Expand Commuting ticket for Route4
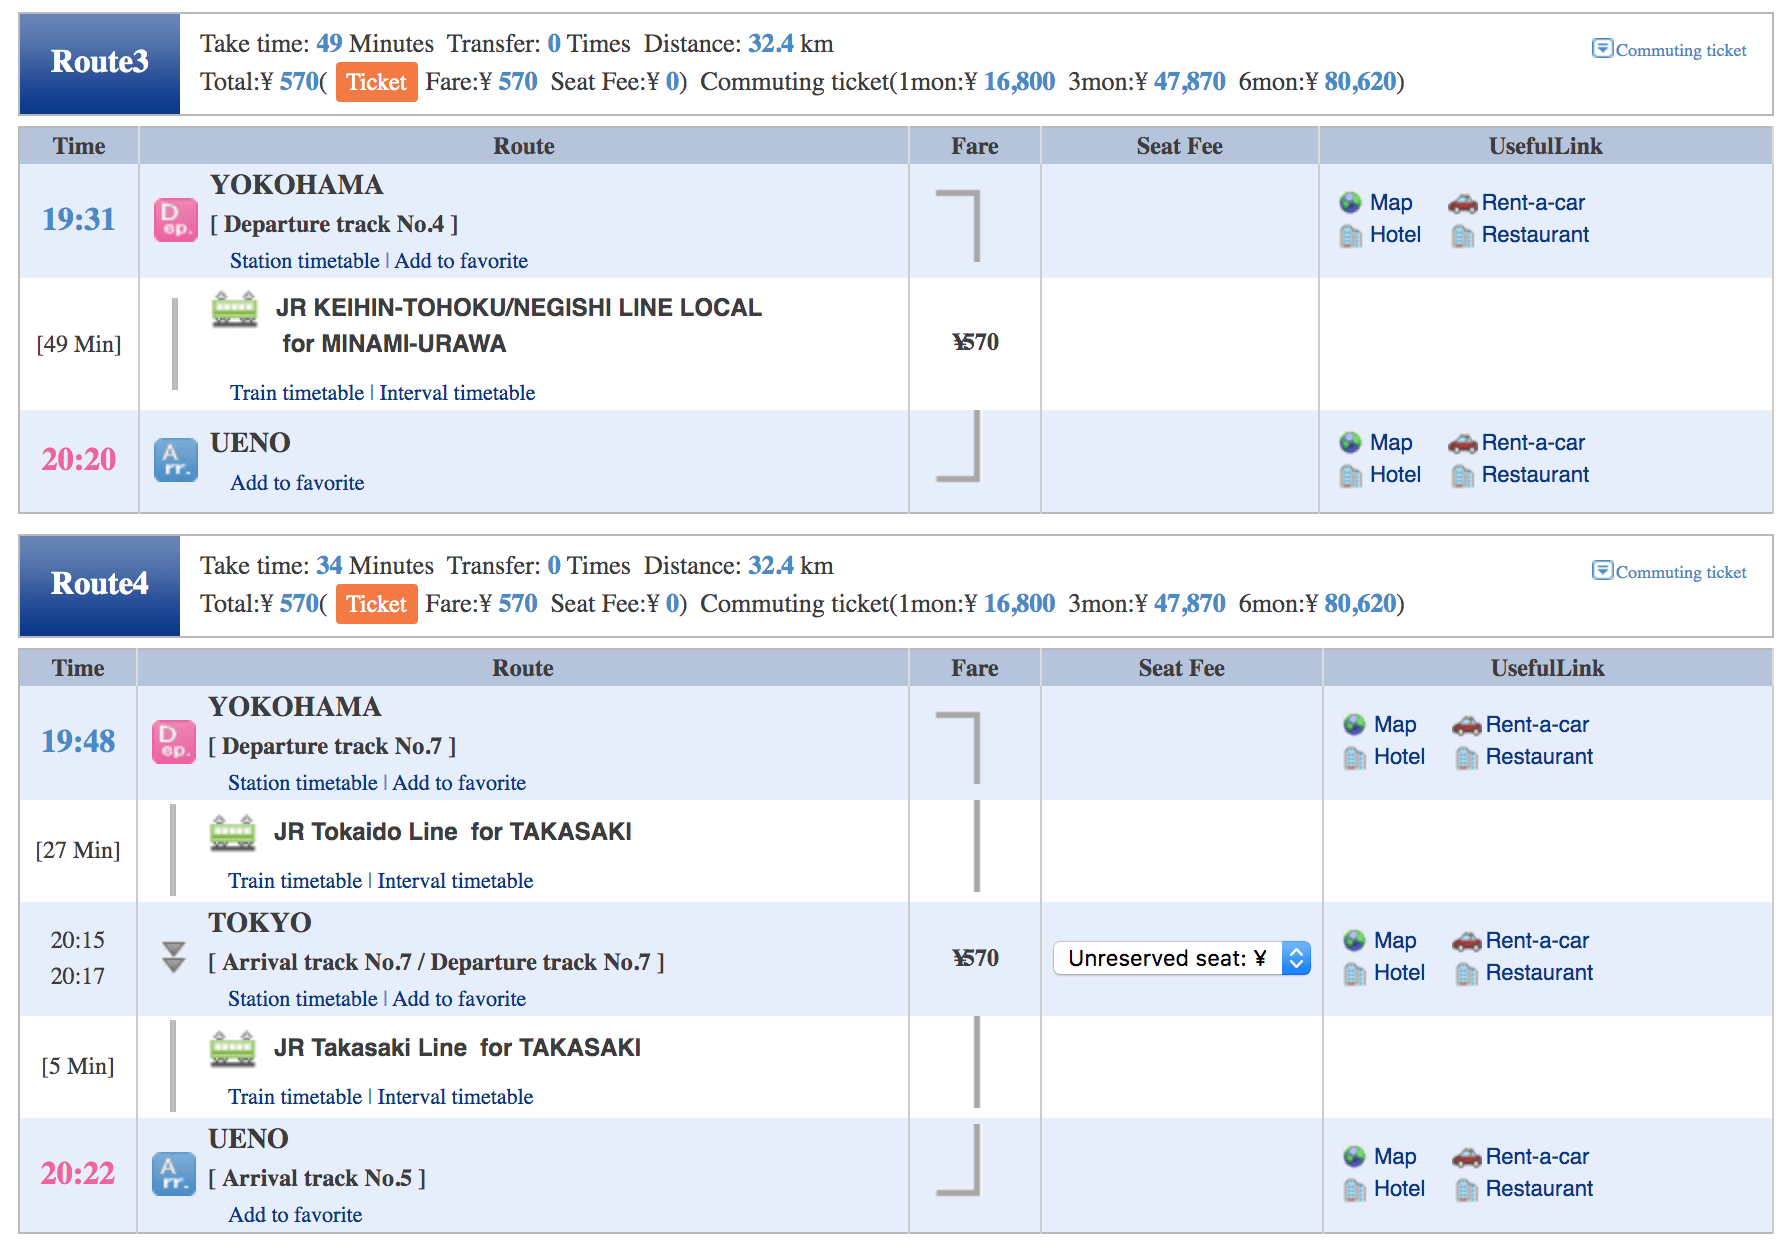The width and height of the screenshot is (1790, 1248). [1669, 572]
